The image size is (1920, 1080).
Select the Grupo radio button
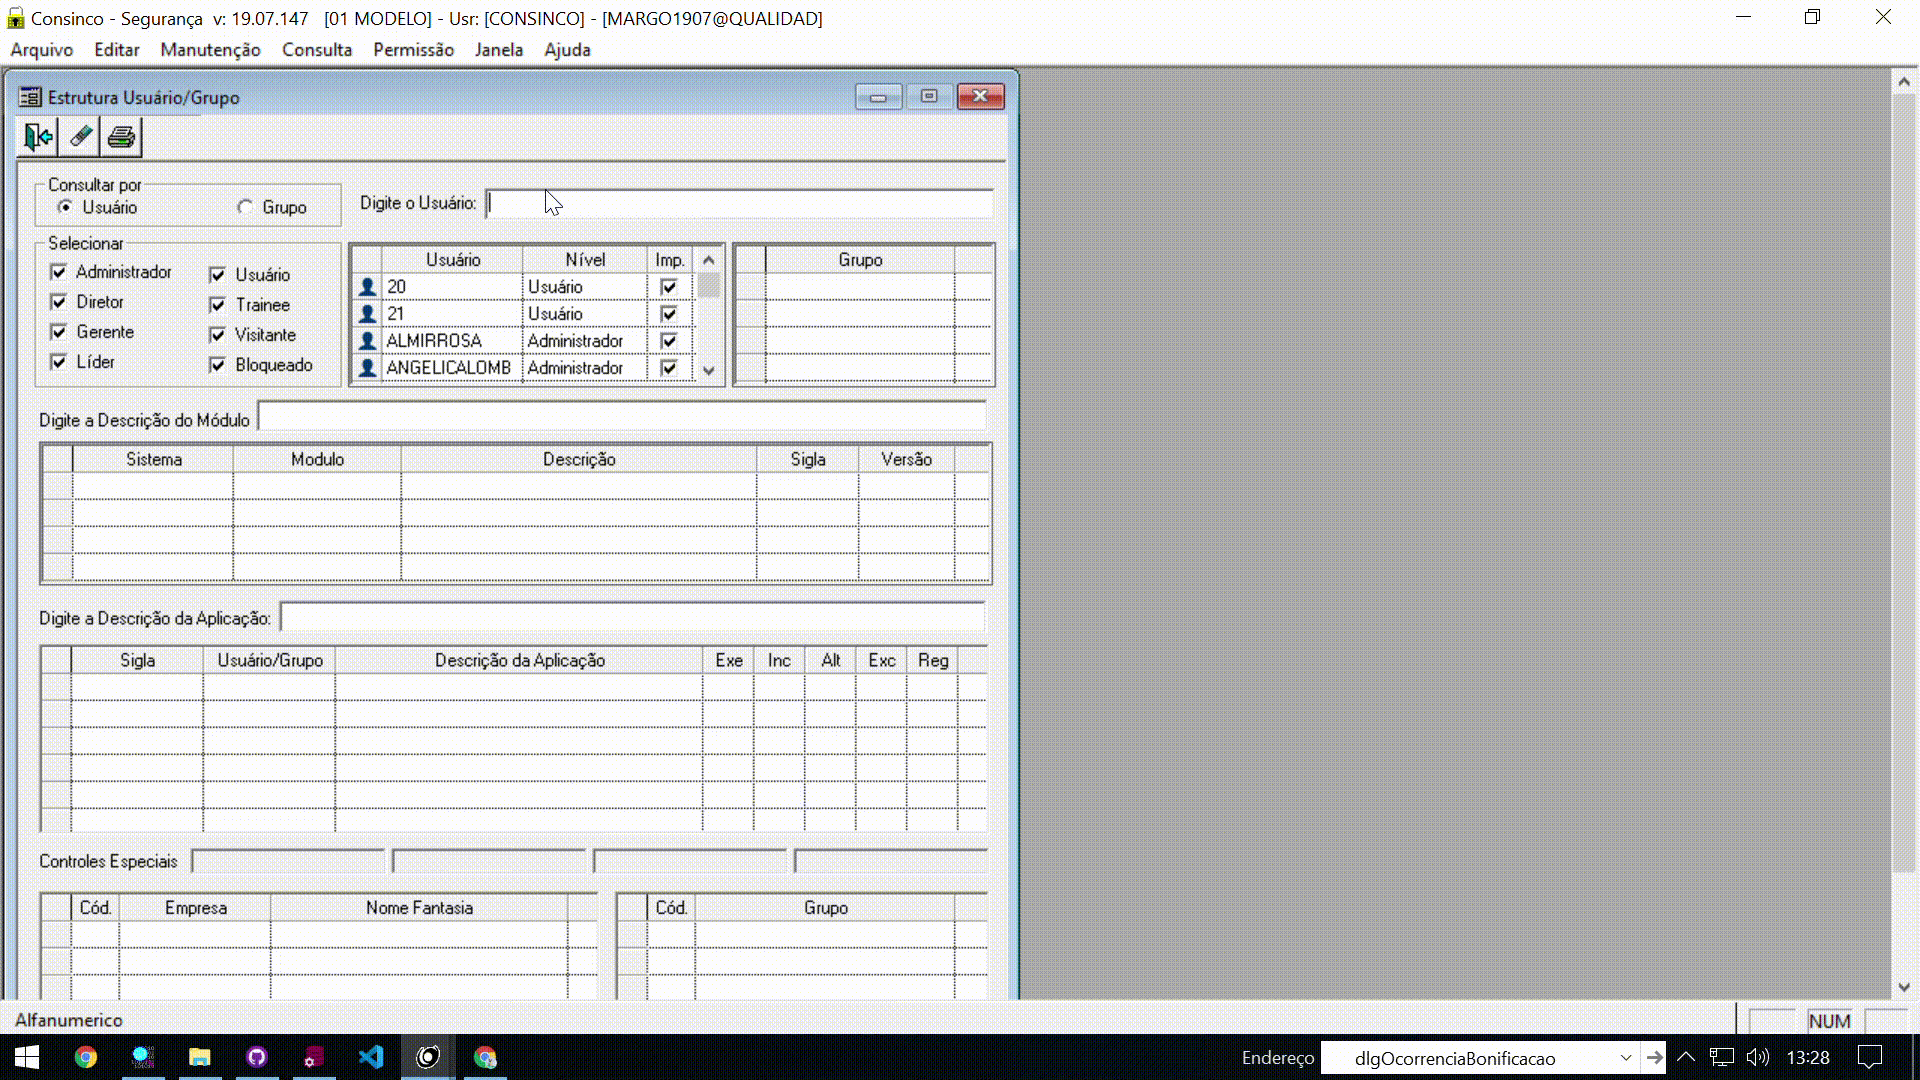tap(245, 207)
